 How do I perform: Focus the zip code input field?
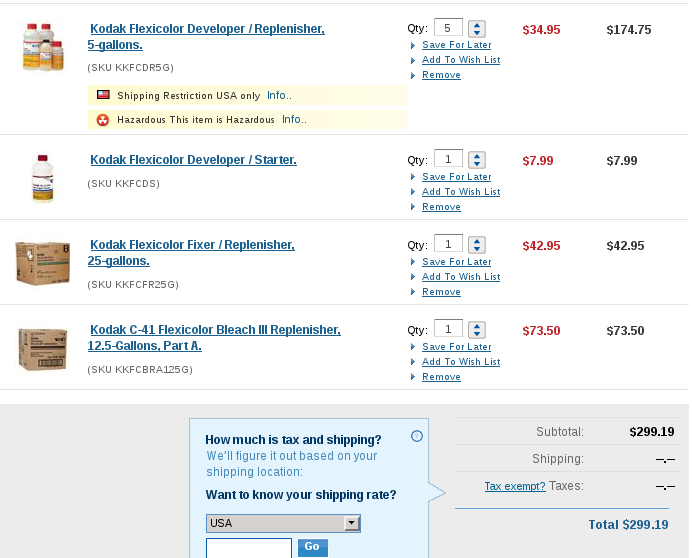[249, 548]
